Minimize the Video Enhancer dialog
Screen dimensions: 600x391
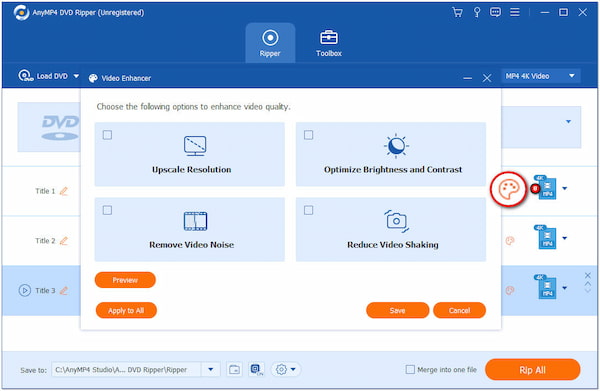click(467, 78)
